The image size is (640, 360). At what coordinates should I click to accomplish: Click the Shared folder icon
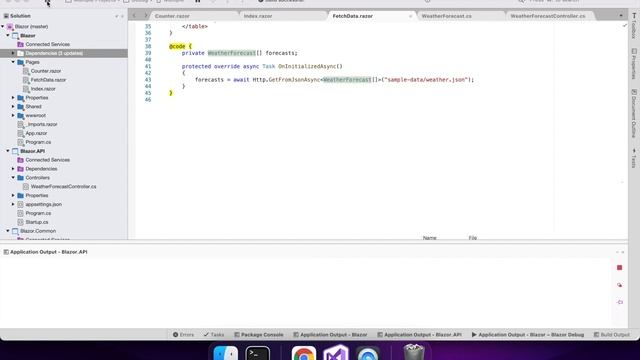[20, 107]
